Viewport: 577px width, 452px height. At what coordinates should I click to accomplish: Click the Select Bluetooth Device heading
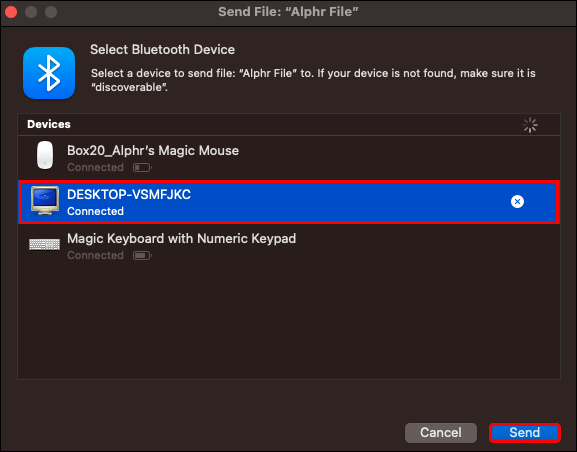point(162,49)
